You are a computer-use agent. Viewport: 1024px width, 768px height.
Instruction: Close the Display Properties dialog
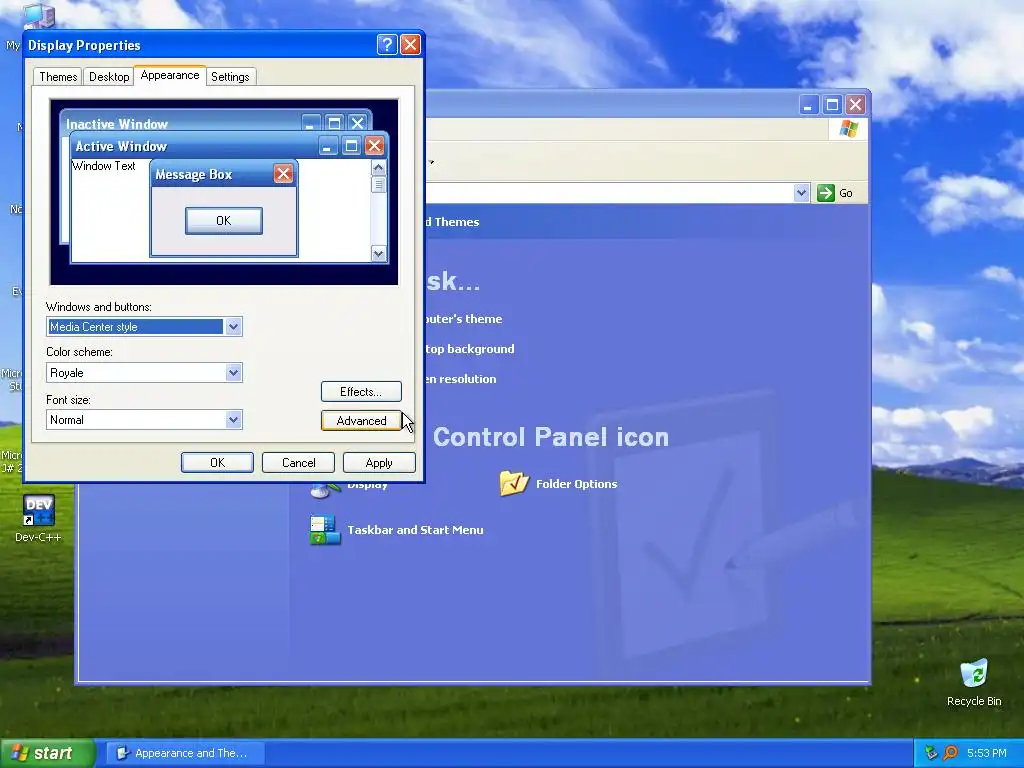pos(410,44)
